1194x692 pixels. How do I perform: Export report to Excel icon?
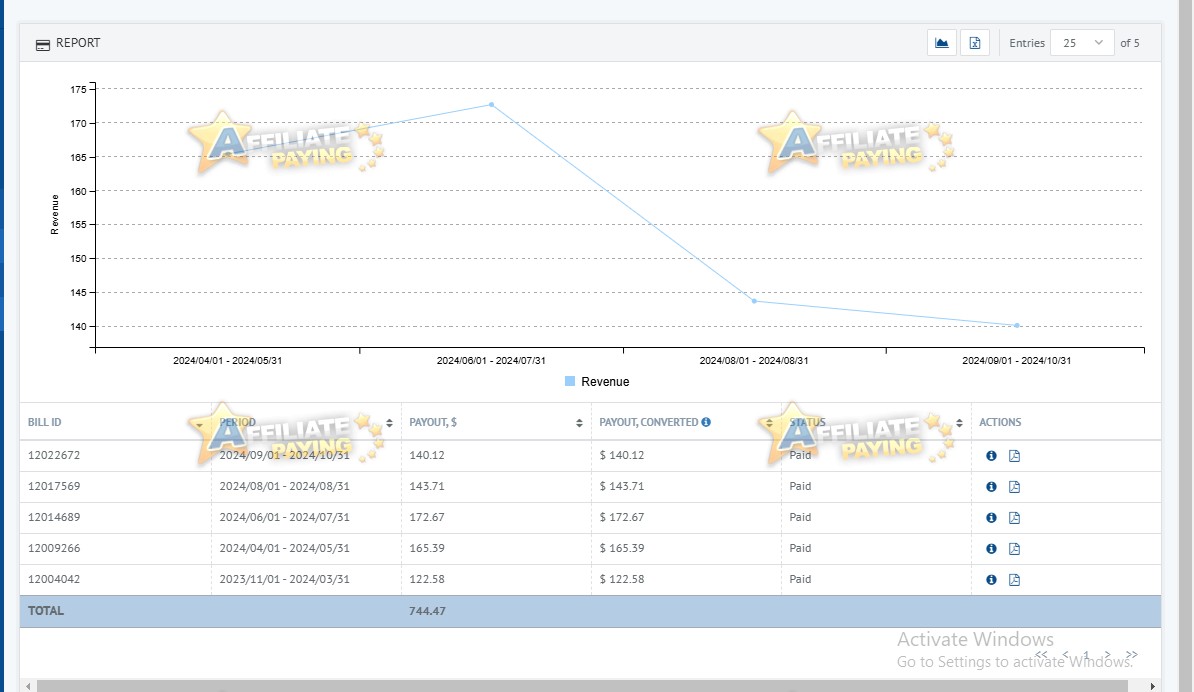click(x=975, y=43)
